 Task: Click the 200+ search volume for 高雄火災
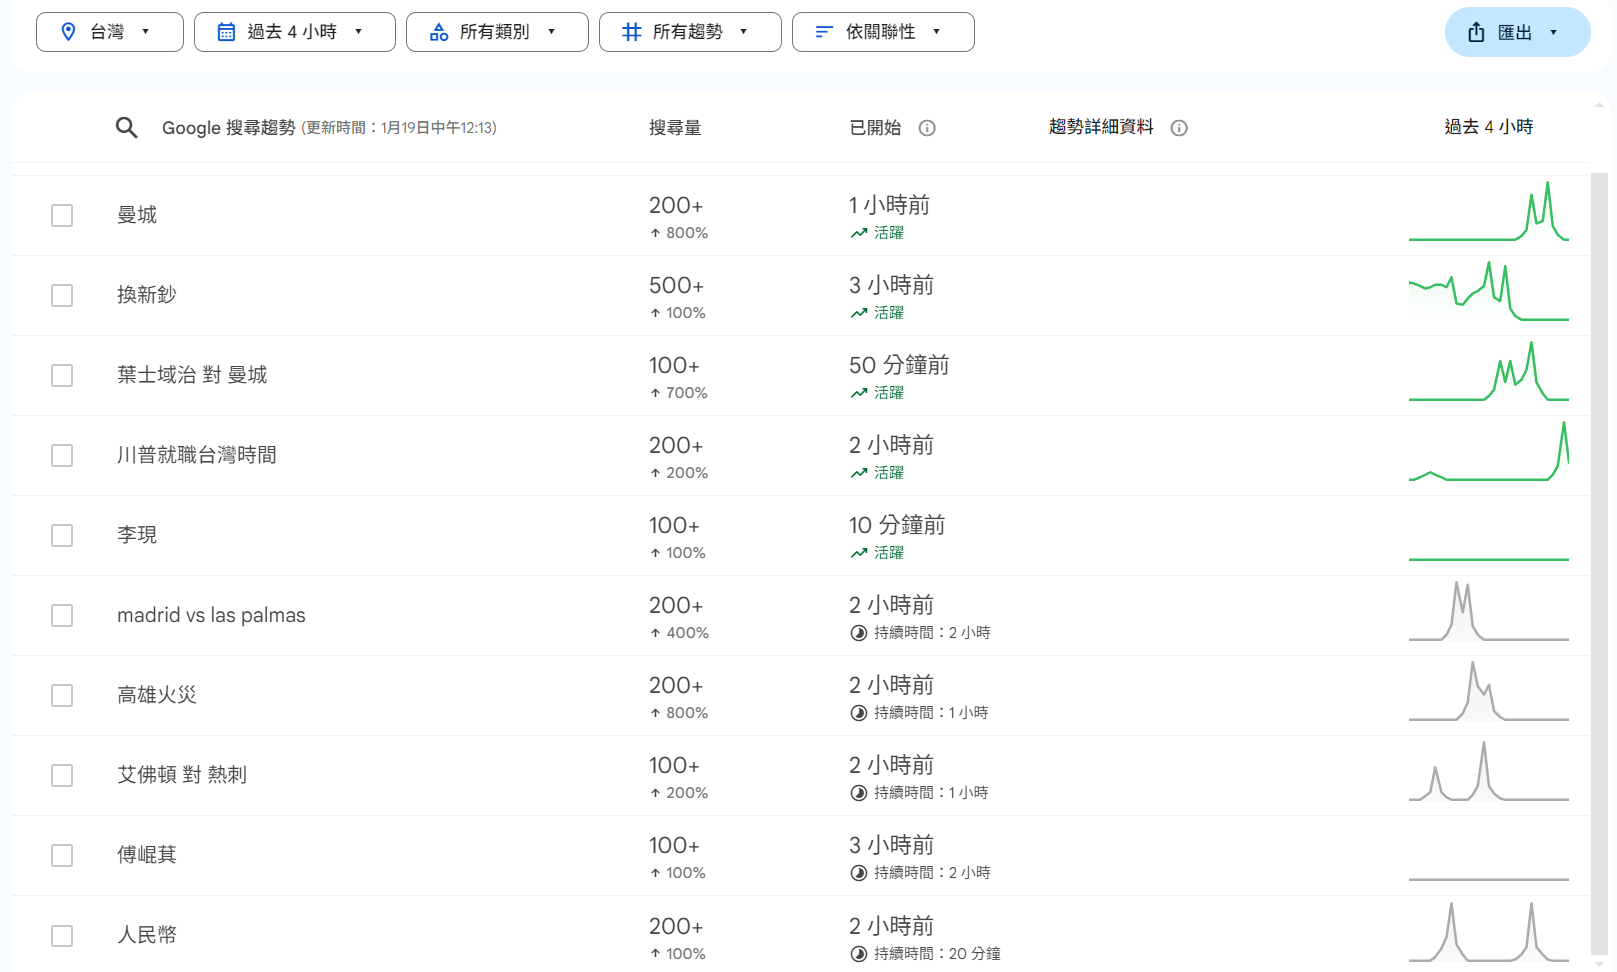(x=676, y=686)
